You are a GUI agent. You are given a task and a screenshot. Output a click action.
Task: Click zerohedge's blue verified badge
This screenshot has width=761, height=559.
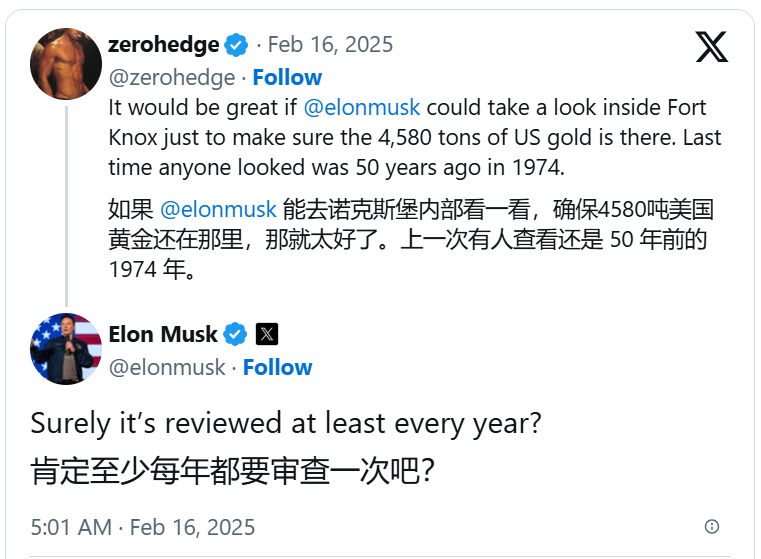pos(236,45)
